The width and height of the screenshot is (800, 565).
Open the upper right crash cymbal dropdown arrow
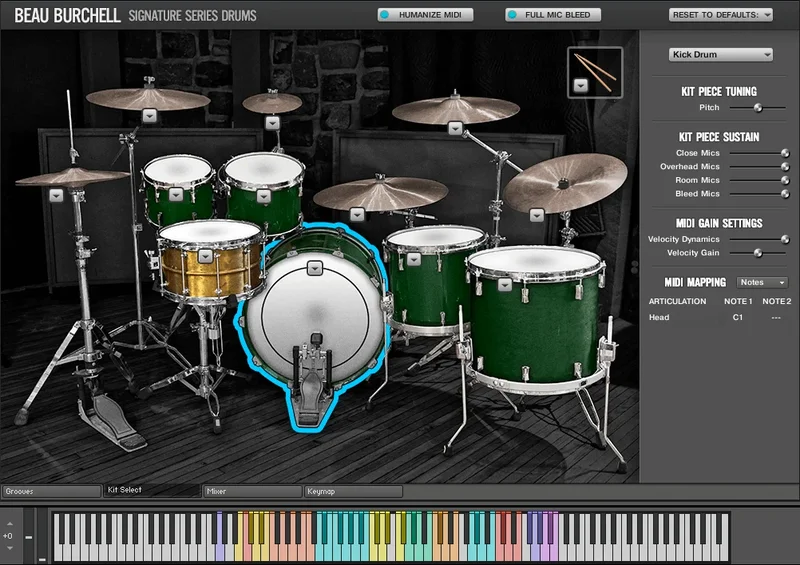point(455,129)
